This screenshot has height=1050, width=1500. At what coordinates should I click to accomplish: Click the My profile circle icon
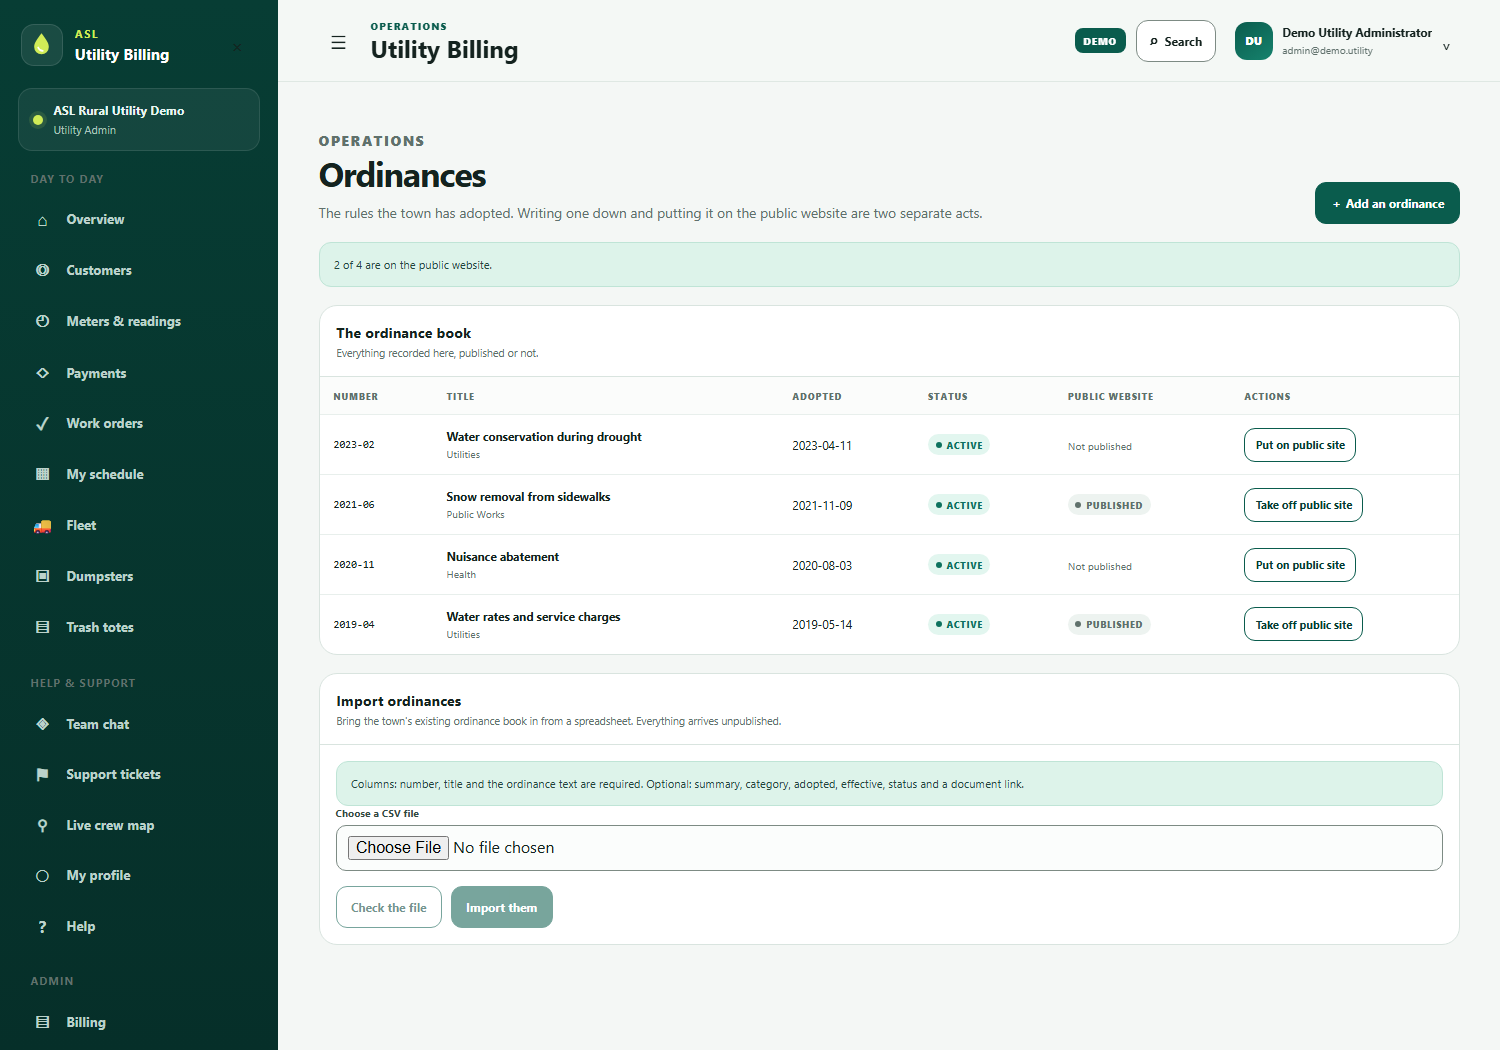pyautogui.click(x=42, y=876)
